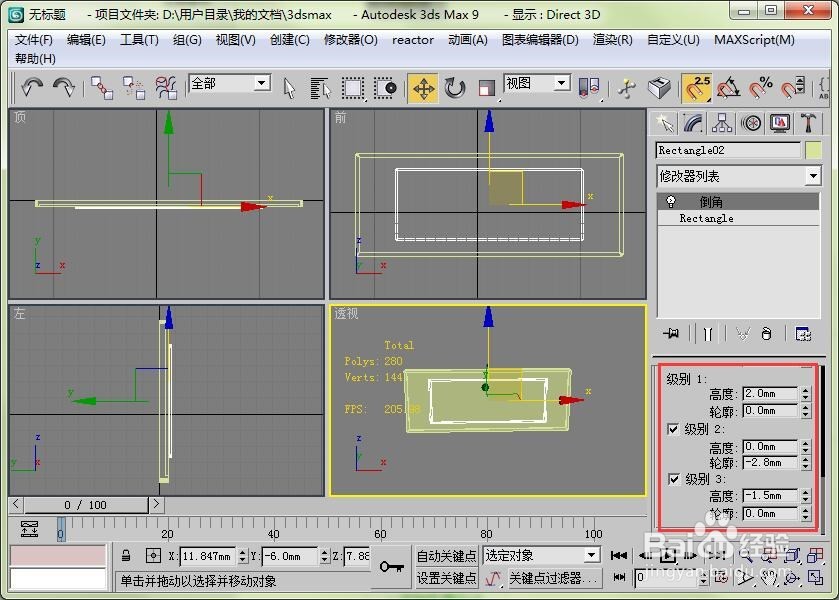The height and width of the screenshot is (600, 839).
Task: Open the Create command panel tab
Action: 665,124
